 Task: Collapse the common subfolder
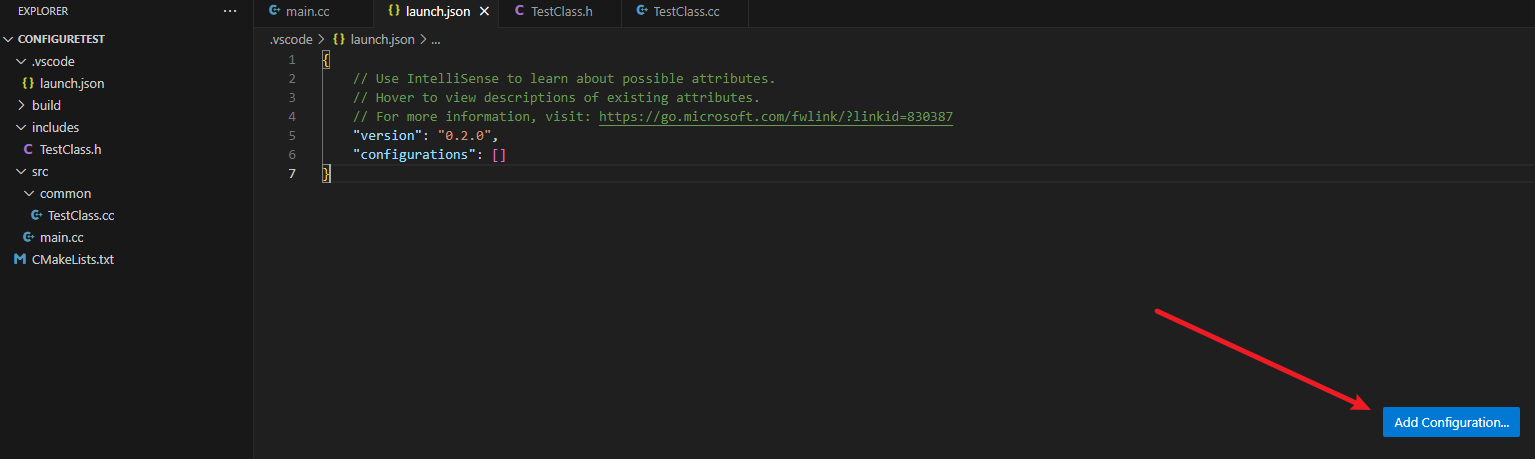point(30,193)
